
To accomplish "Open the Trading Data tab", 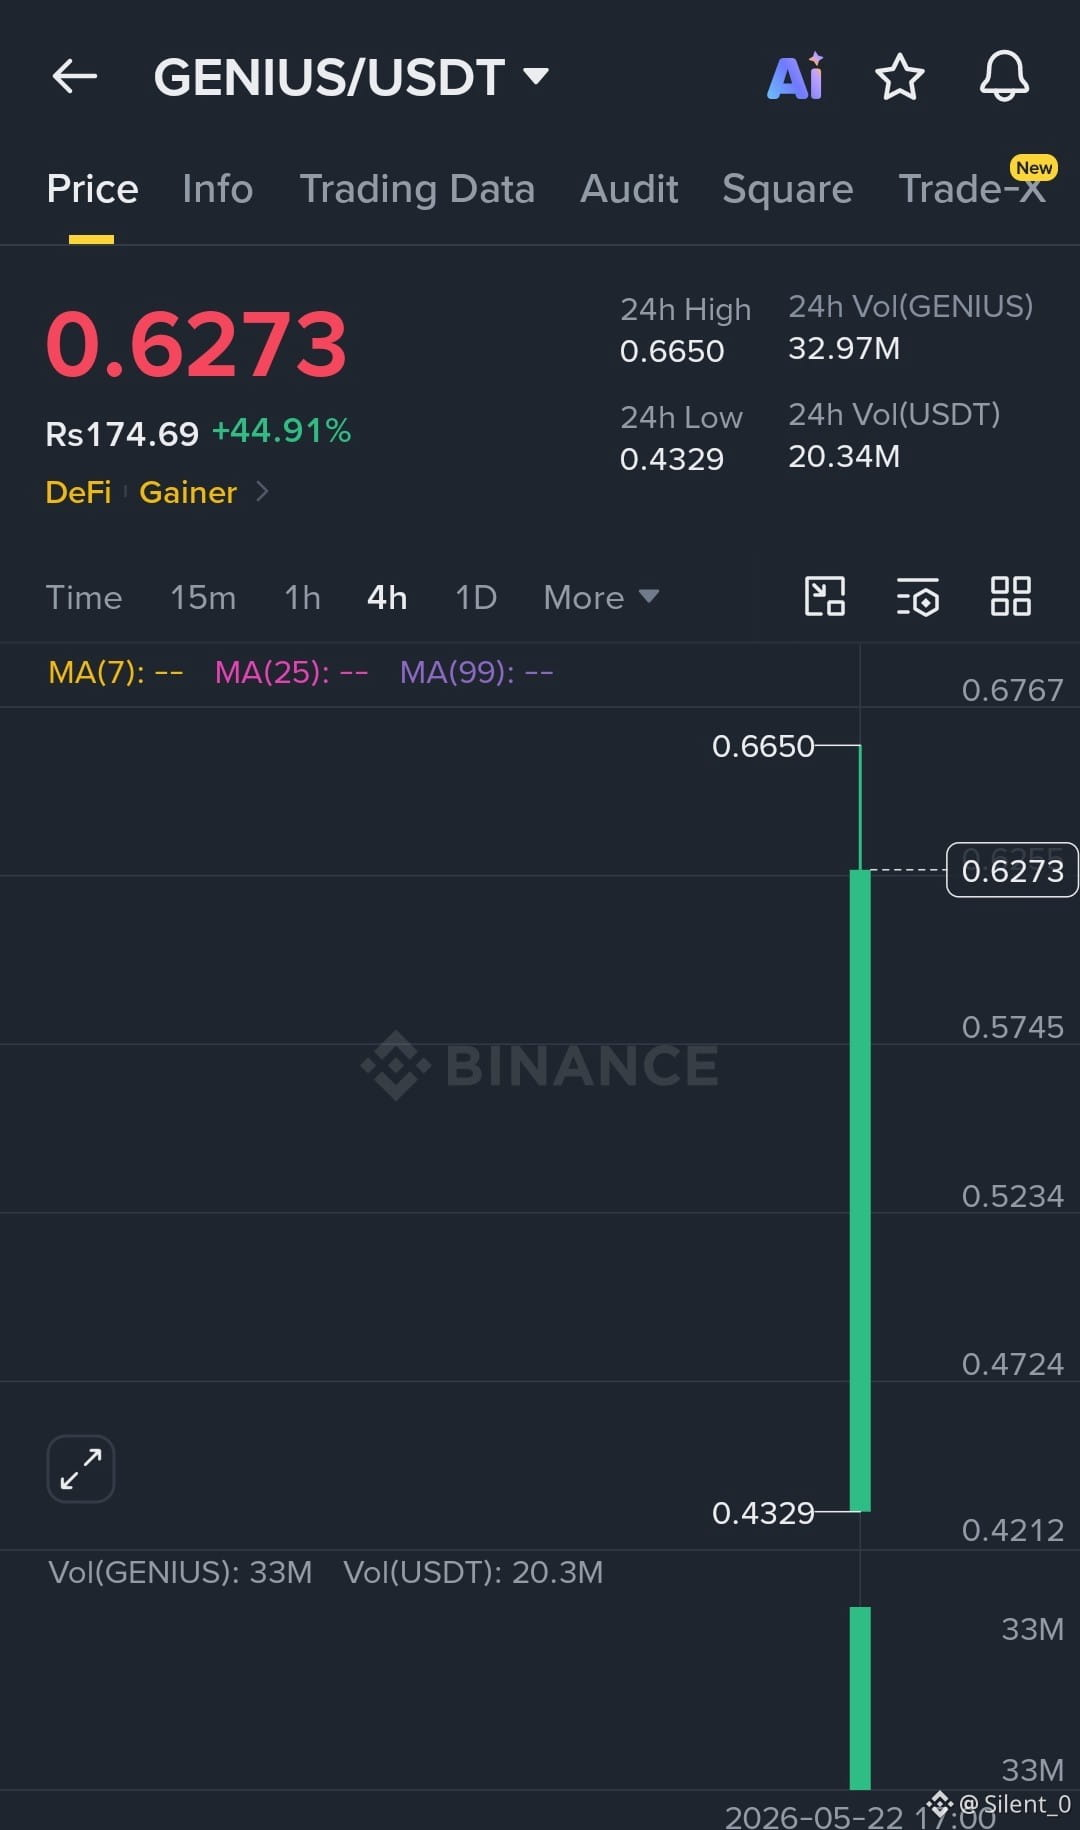I will 417,188.
